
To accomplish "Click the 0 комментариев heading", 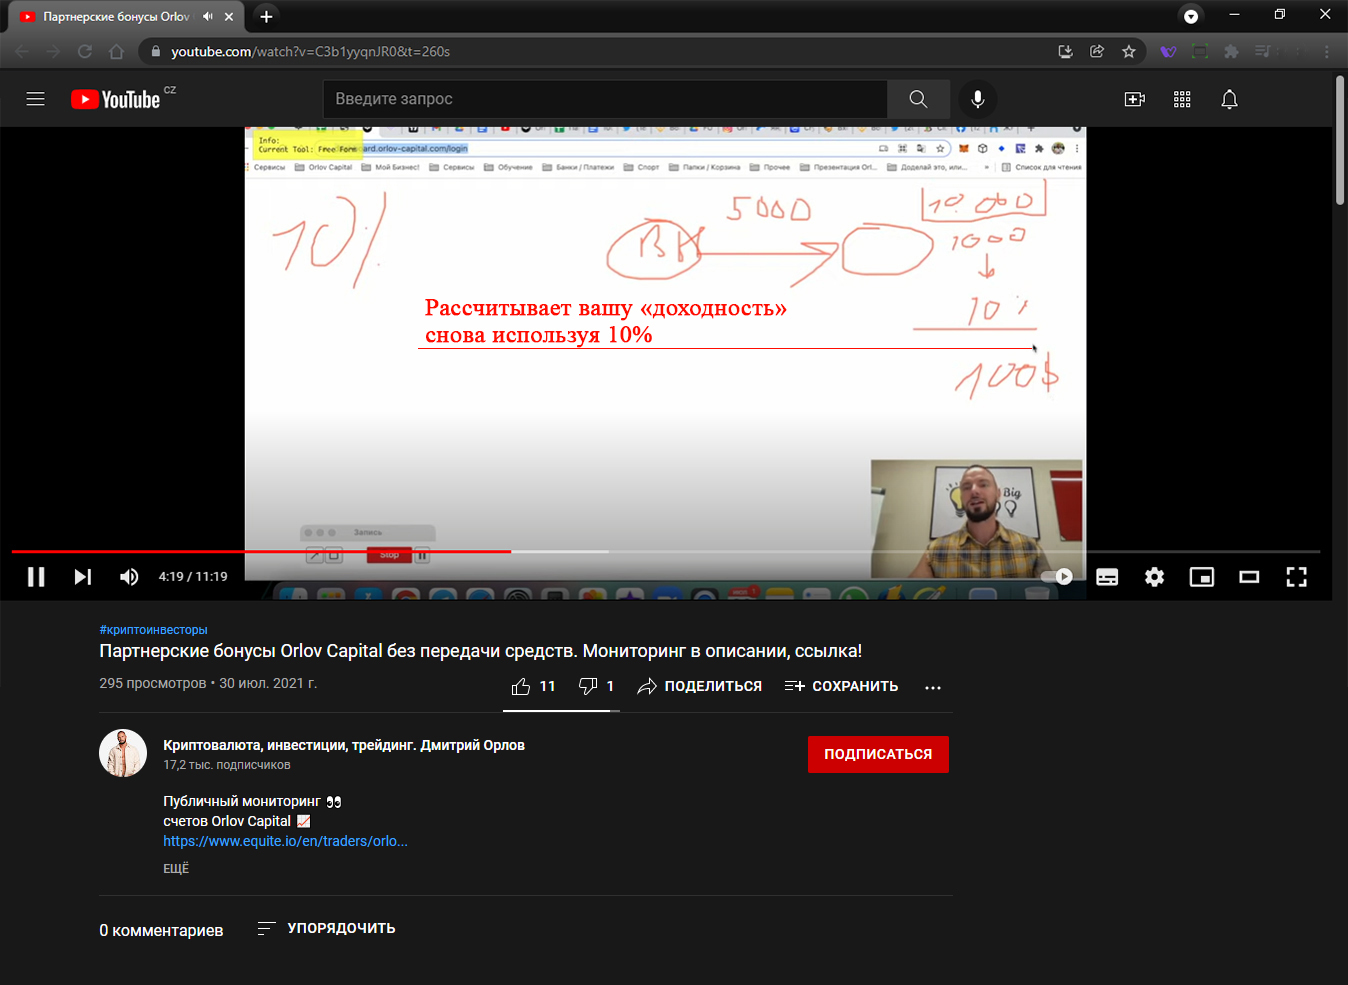I will tap(161, 930).
